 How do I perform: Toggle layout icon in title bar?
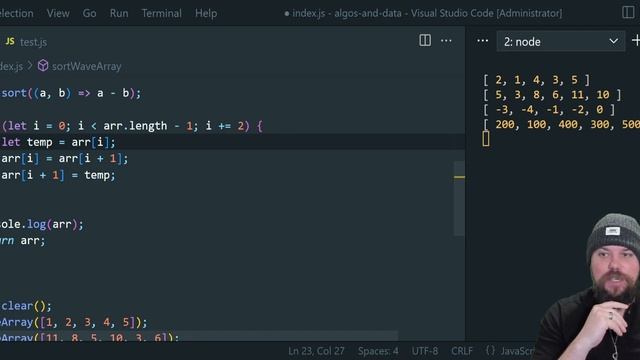click(x=628, y=12)
